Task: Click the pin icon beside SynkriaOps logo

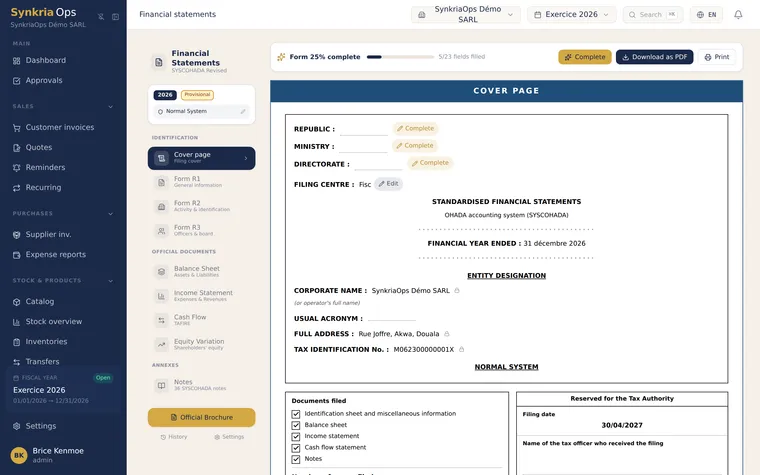Action: tap(101, 16)
